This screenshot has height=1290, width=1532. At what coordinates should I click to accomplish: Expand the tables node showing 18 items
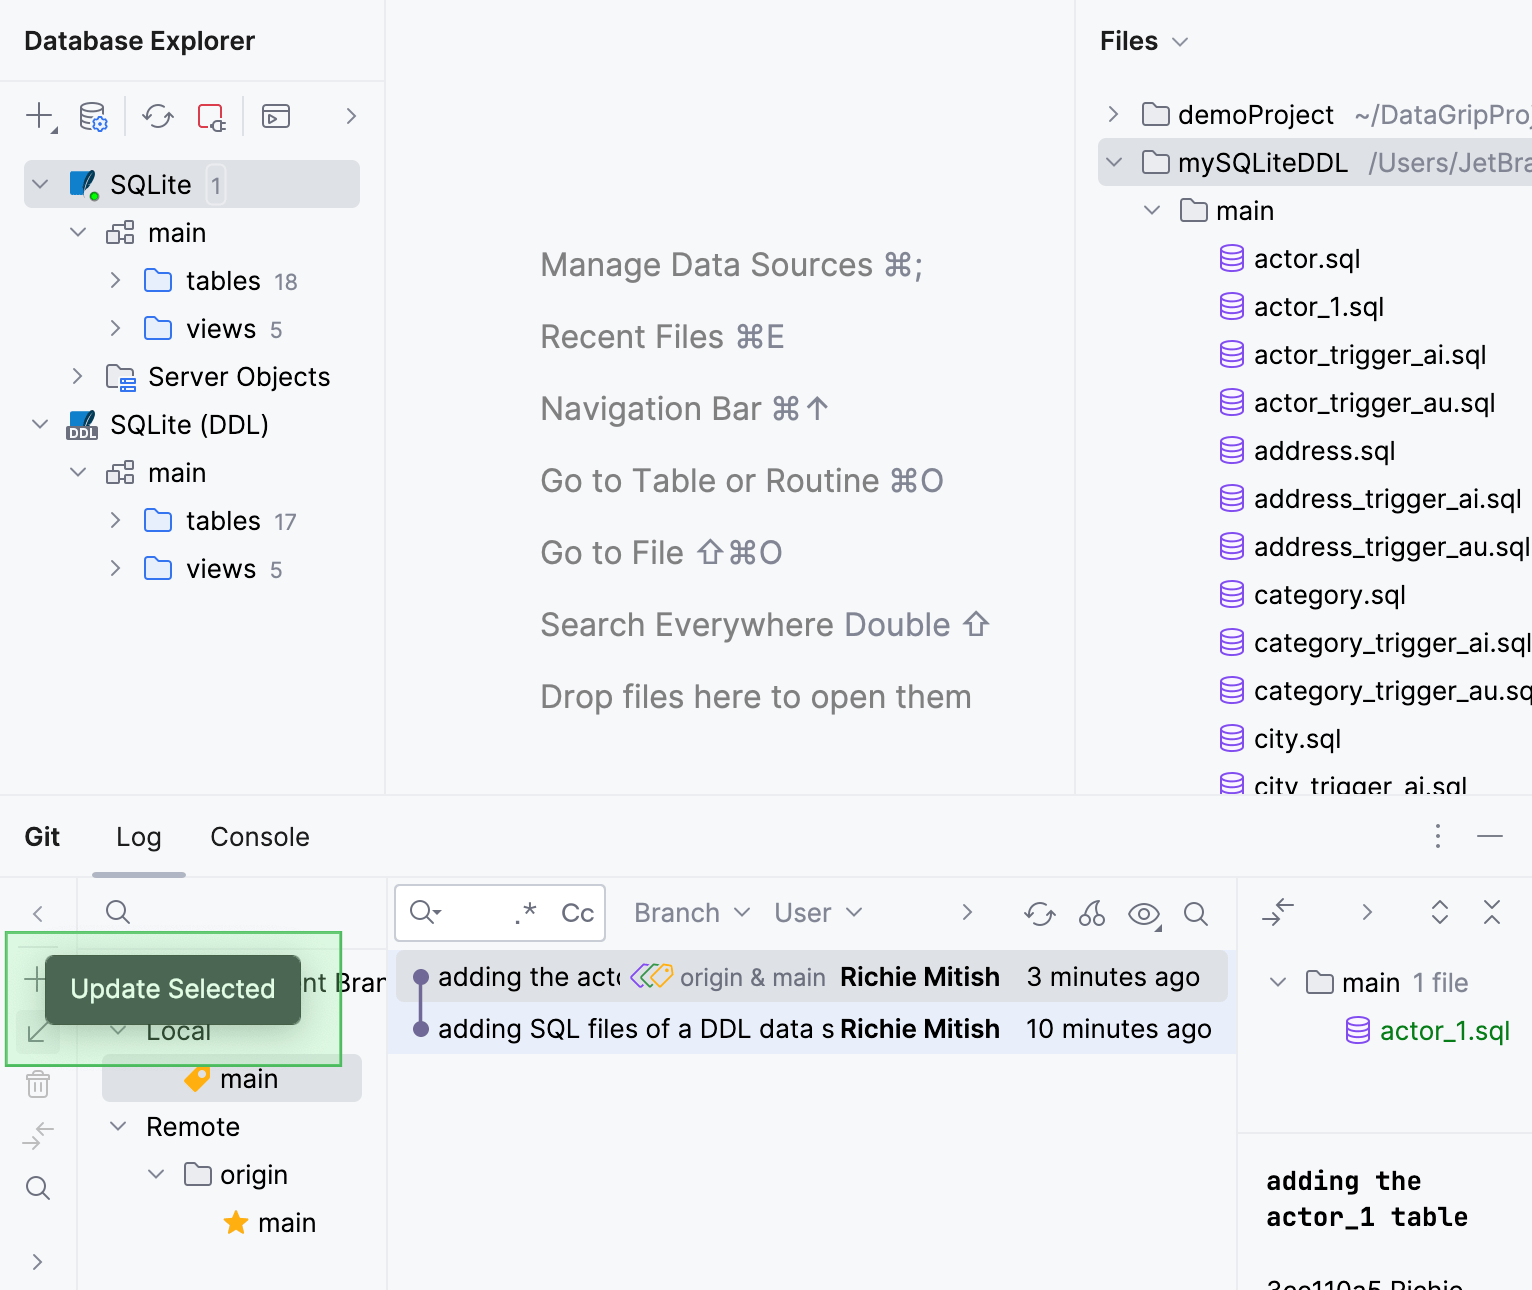115,281
